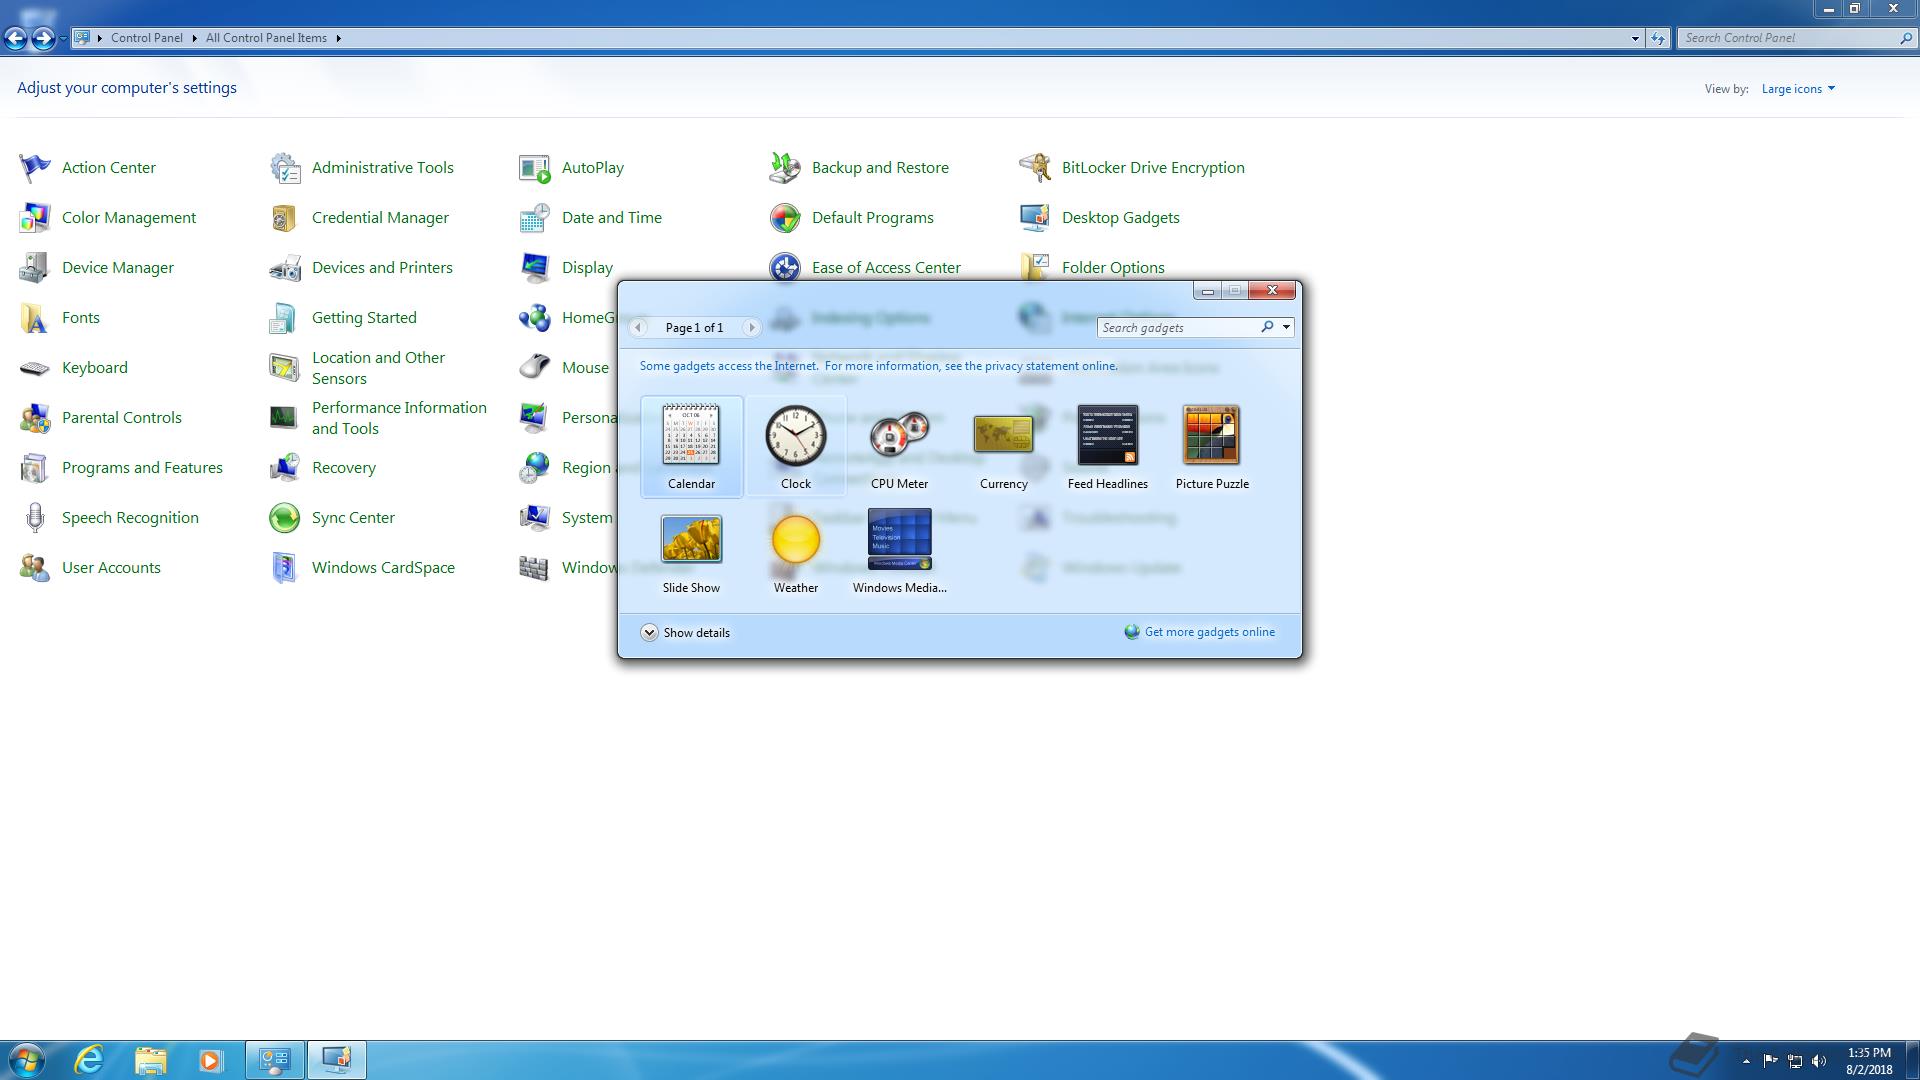Expand Show details in gadget gallery
Image resolution: width=1920 pixels, height=1080 pixels.
point(686,632)
